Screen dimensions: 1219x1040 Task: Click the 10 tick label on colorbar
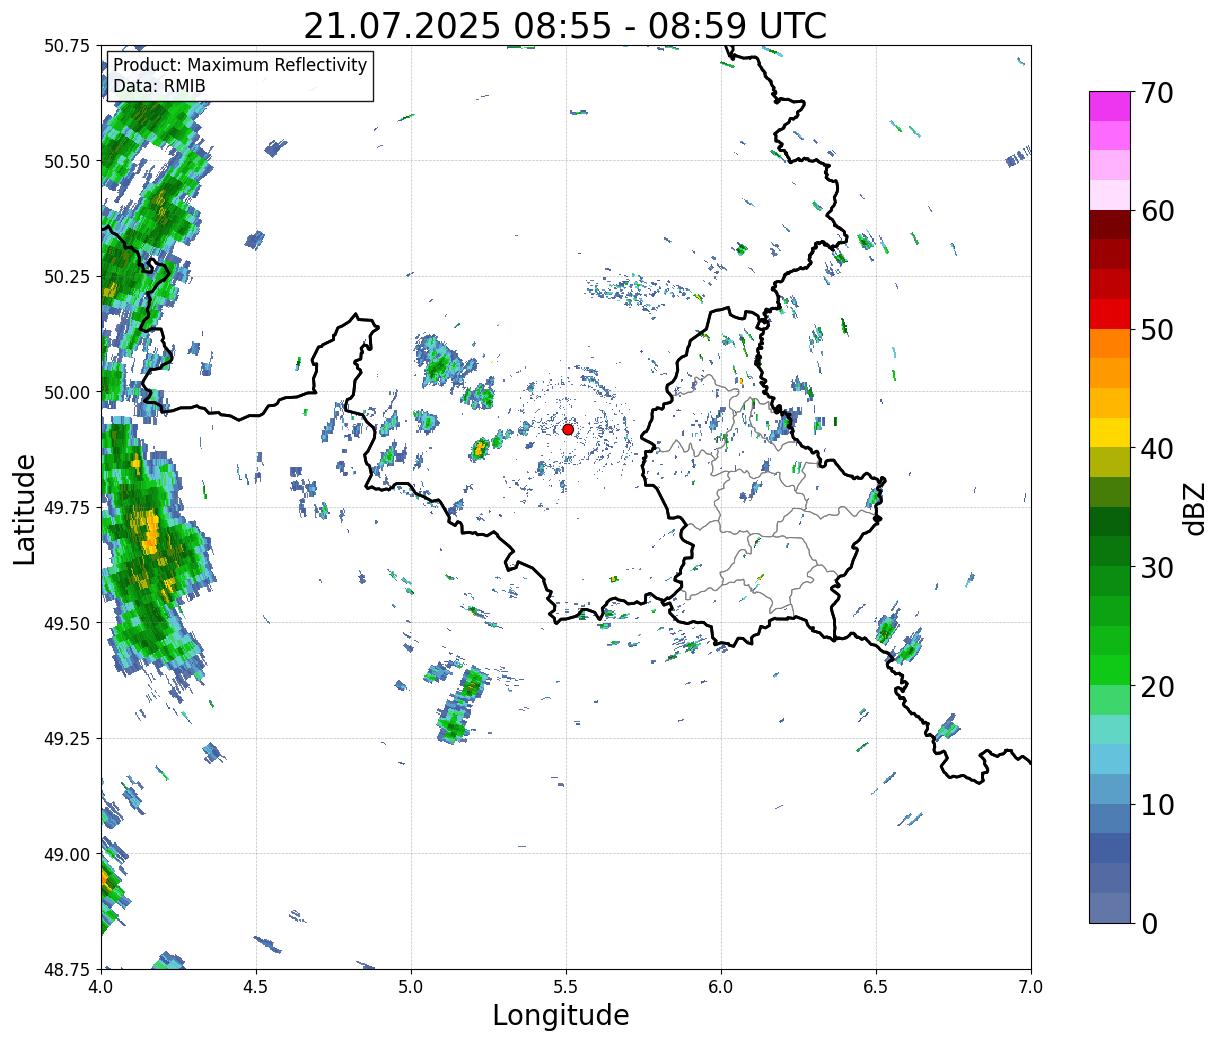coord(1158,804)
